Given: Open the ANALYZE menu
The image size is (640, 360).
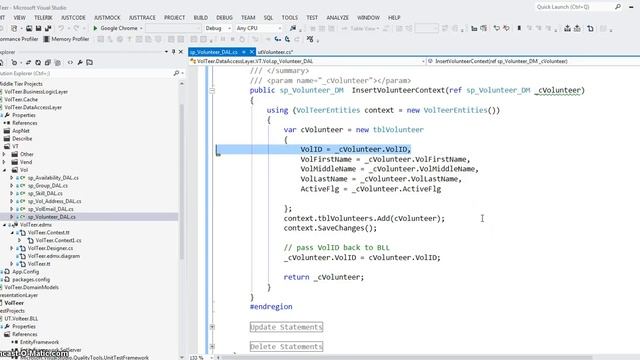Looking at the screenshot, I should (x=337, y=18).
